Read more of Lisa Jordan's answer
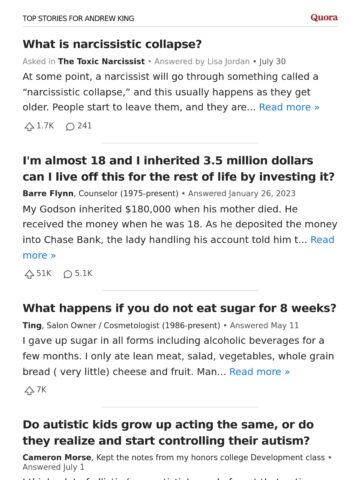Viewport: 360px width, 480px height. (x=289, y=107)
